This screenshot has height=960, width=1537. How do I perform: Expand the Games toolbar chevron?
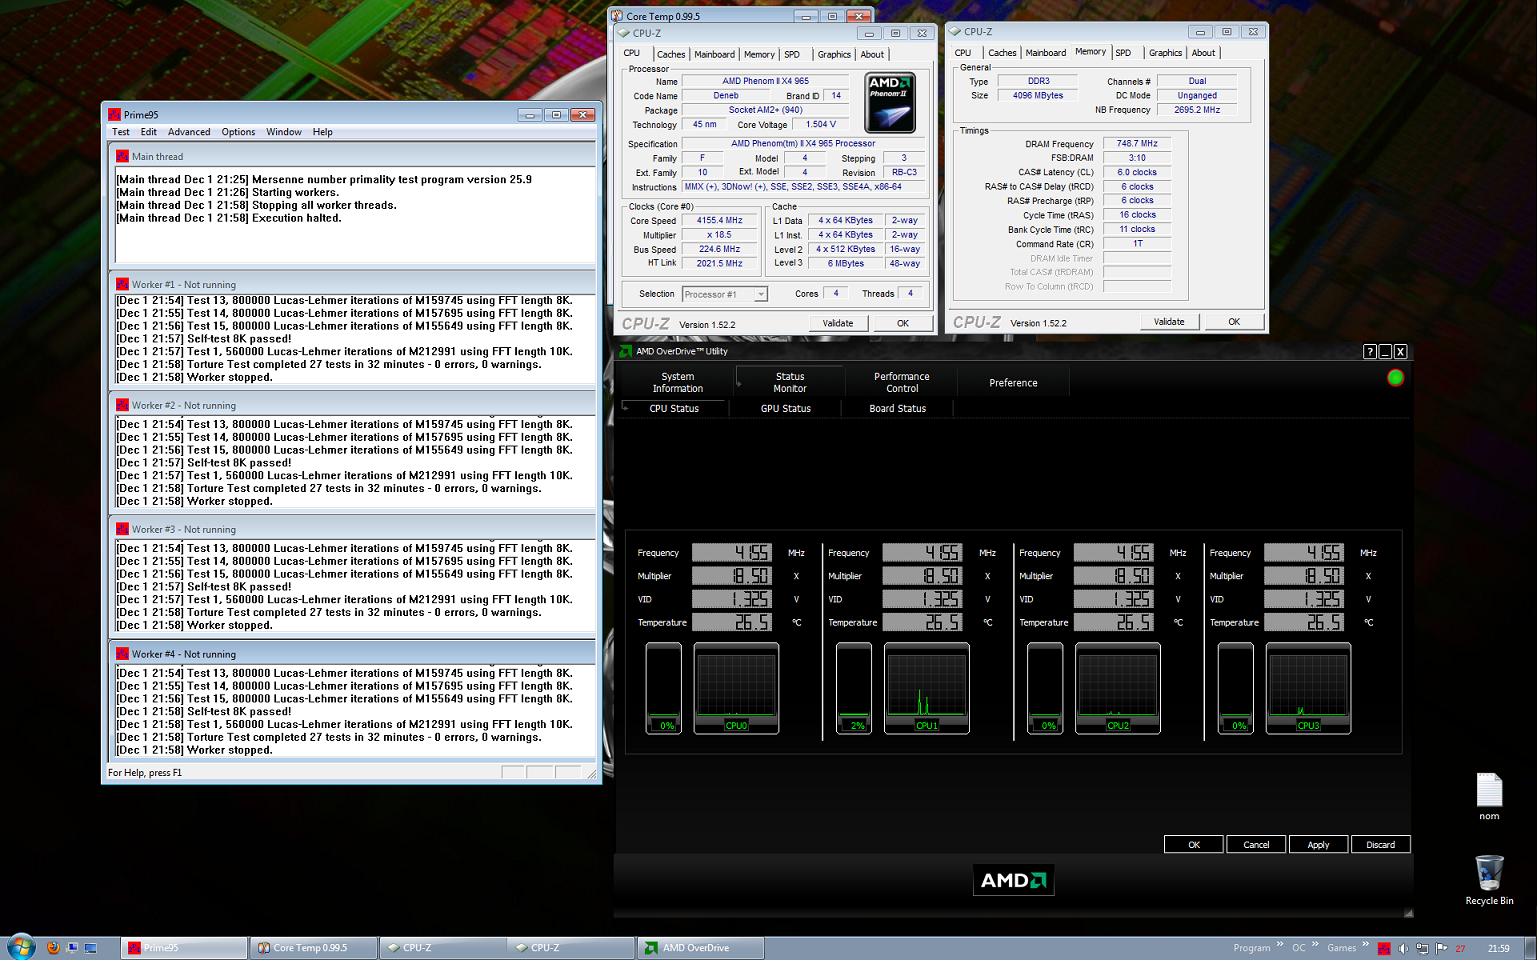[1365, 945]
